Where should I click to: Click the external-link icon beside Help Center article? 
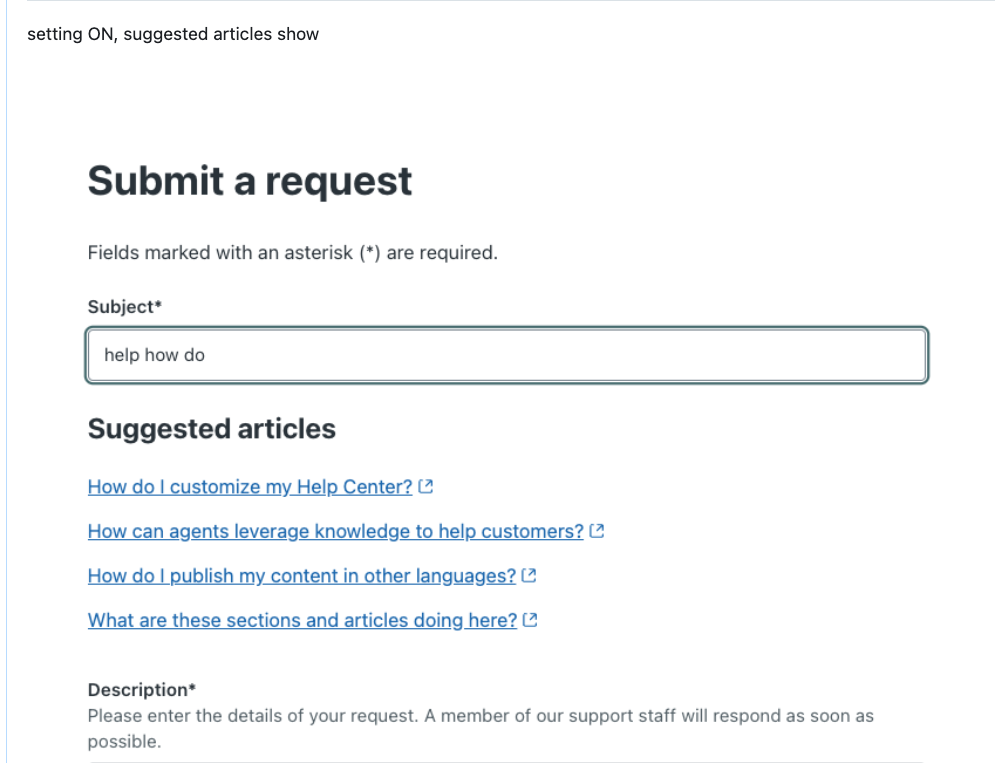[x=426, y=487]
